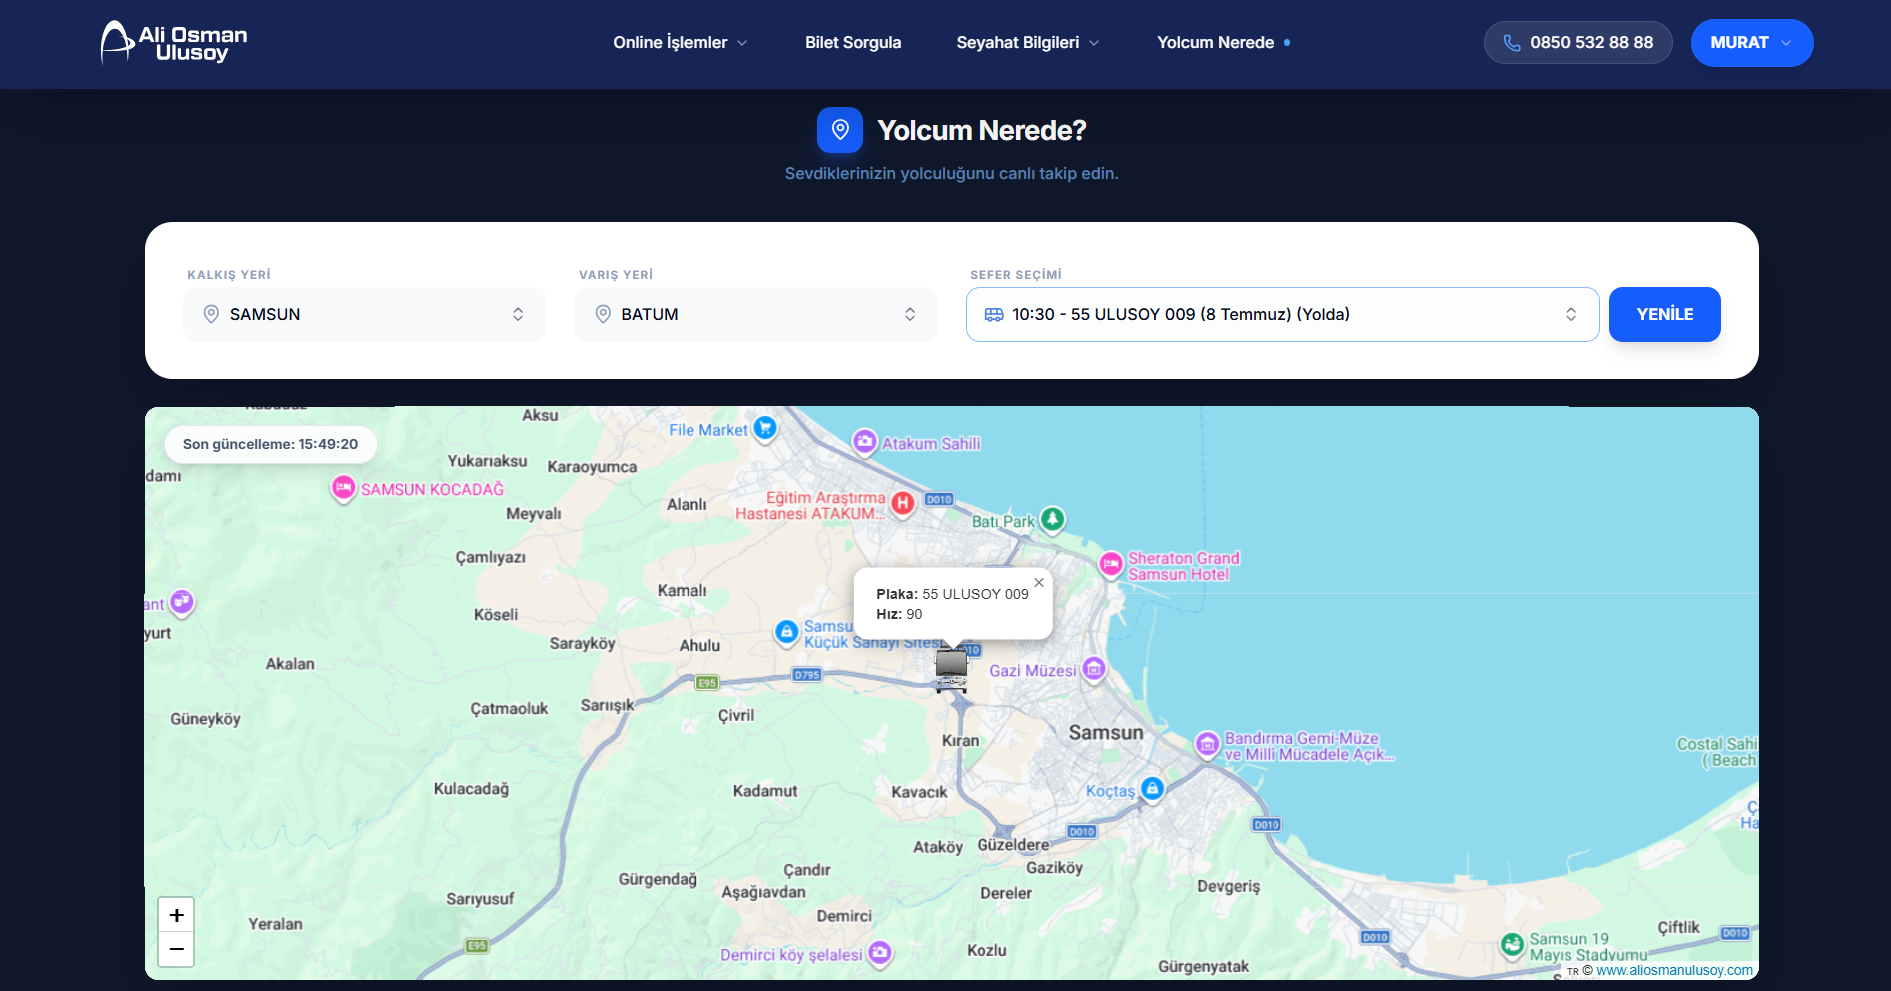Click the Son güncelleme 15:49:20 badge
The height and width of the screenshot is (991, 1891).
click(270, 444)
